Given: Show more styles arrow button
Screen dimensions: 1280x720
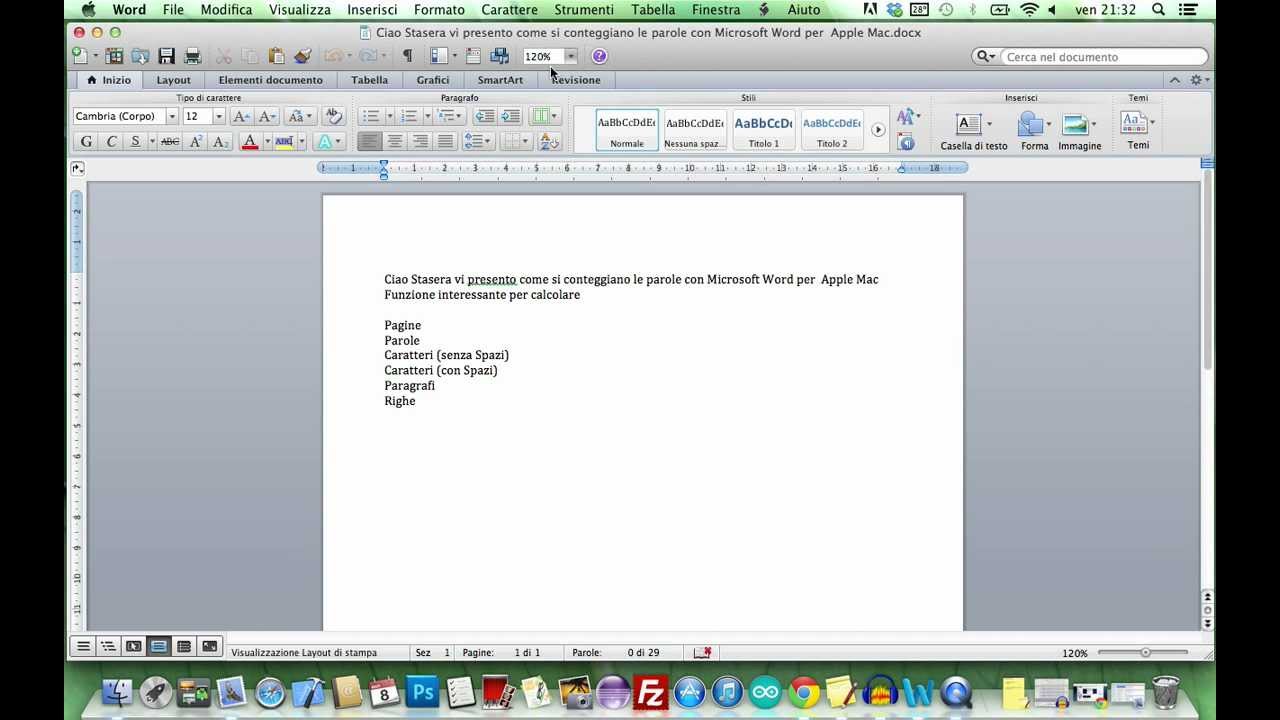Looking at the screenshot, I should [878, 130].
